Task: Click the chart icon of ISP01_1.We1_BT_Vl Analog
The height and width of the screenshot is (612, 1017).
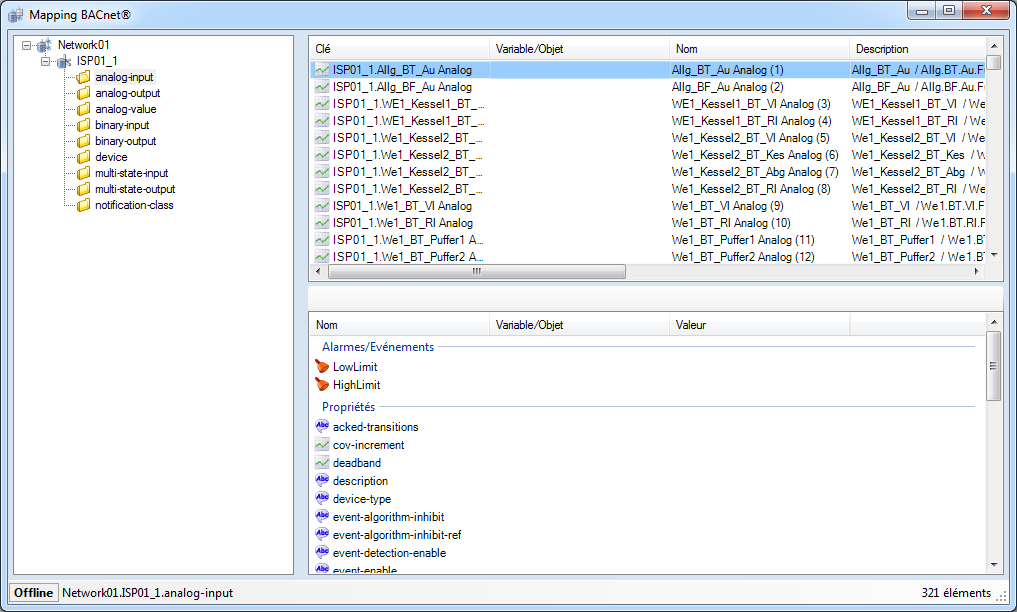Action: pyautogui.click(x=322, y=206)
